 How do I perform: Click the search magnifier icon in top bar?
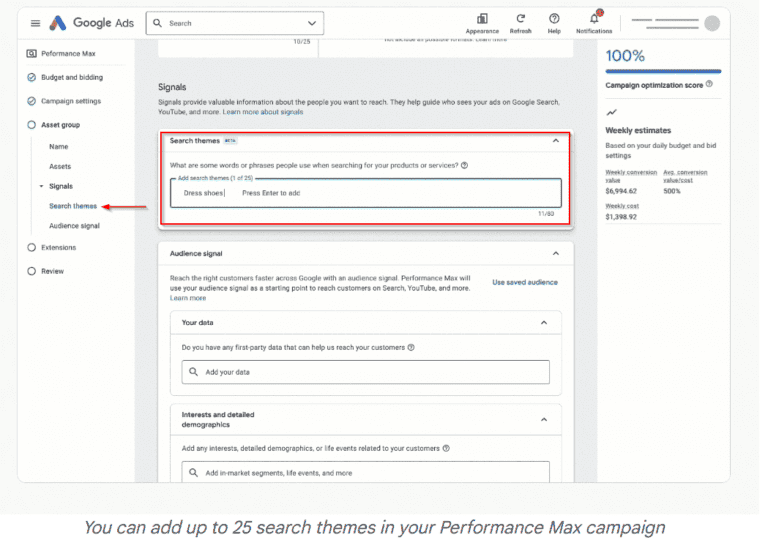click(157, 23)
